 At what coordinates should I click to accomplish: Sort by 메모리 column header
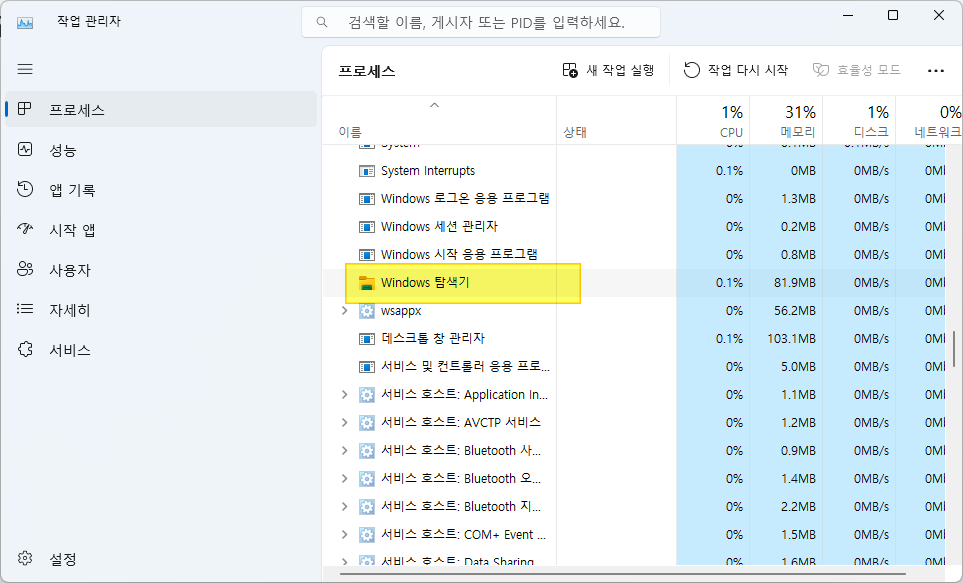(x=786, y=120)
